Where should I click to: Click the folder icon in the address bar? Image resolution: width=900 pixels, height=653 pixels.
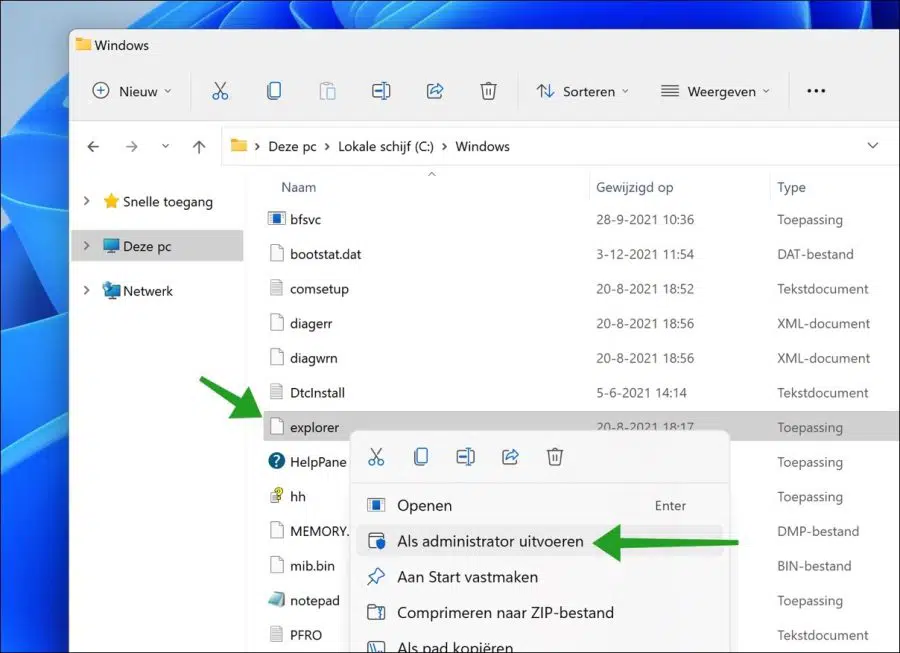click(x=239, y=145)
